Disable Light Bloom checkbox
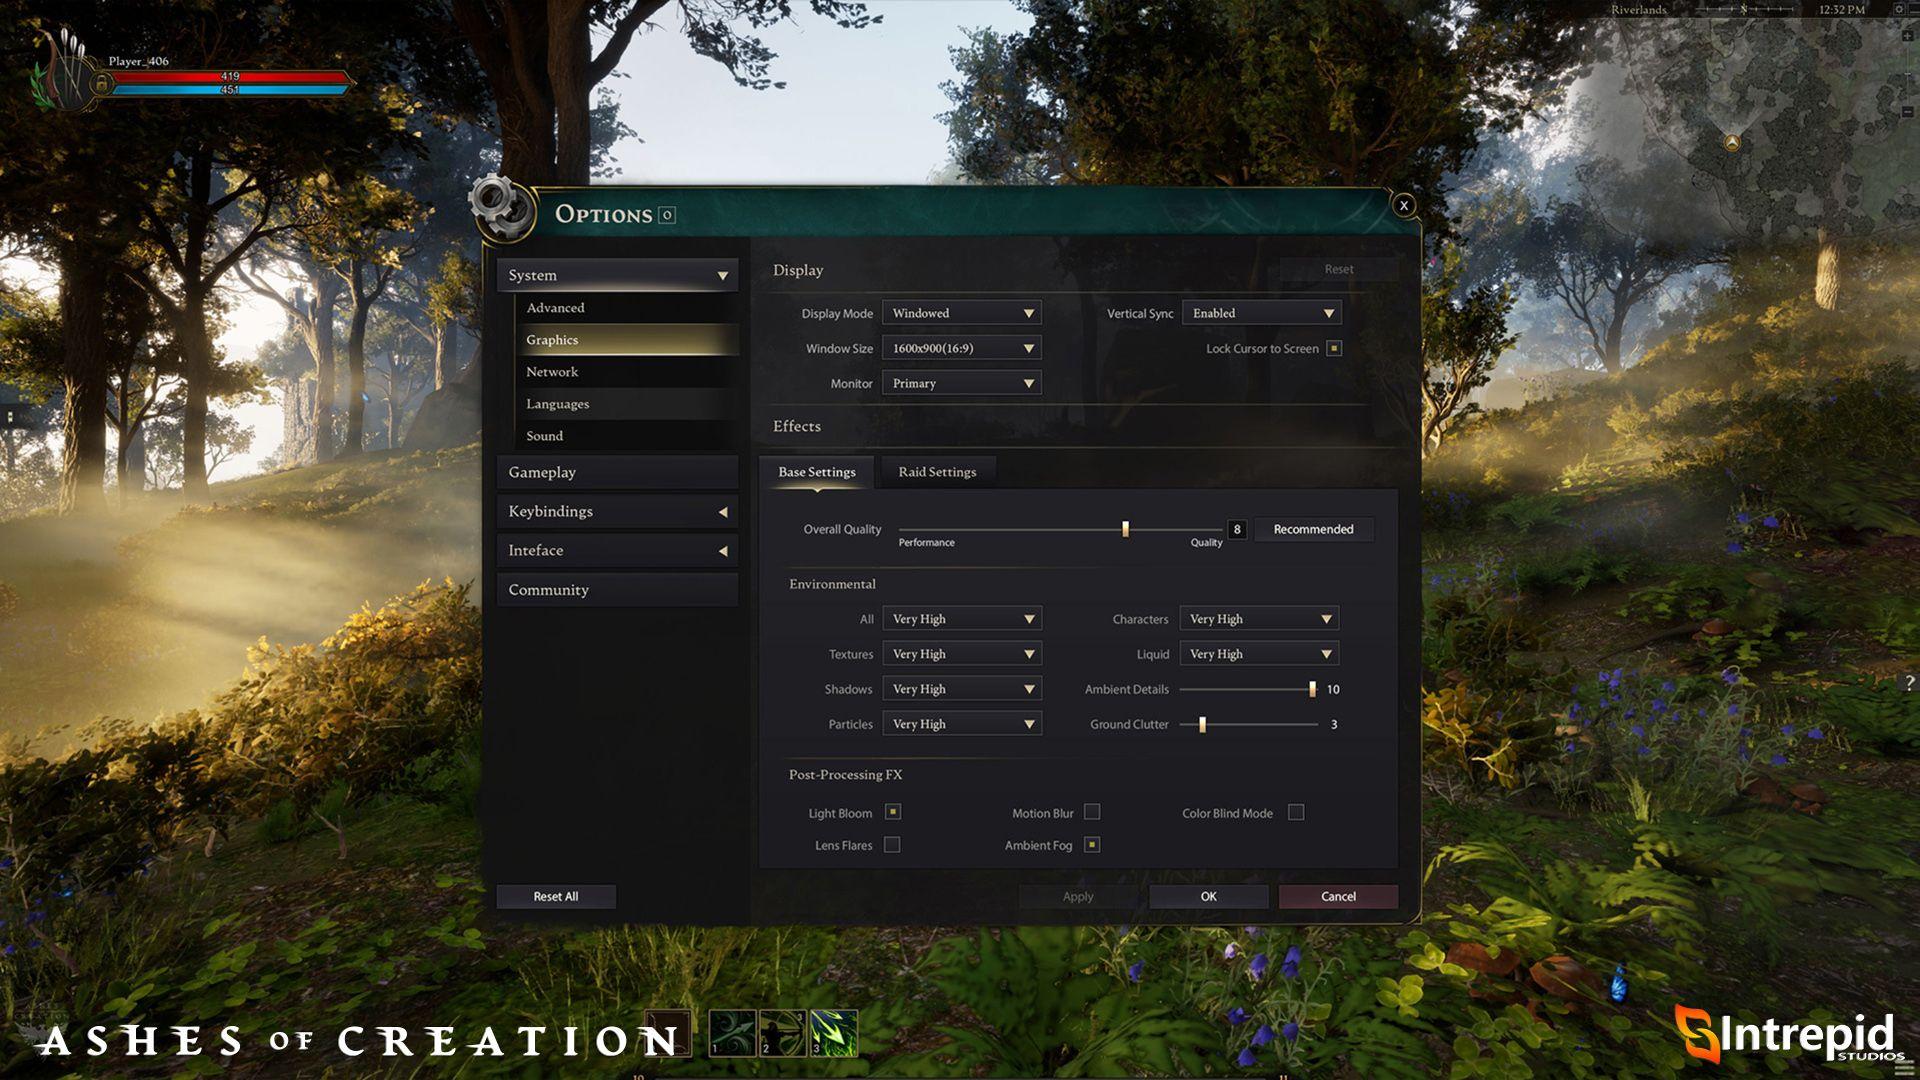This screenshot has height=1080, width=1920. click(893, 812)
